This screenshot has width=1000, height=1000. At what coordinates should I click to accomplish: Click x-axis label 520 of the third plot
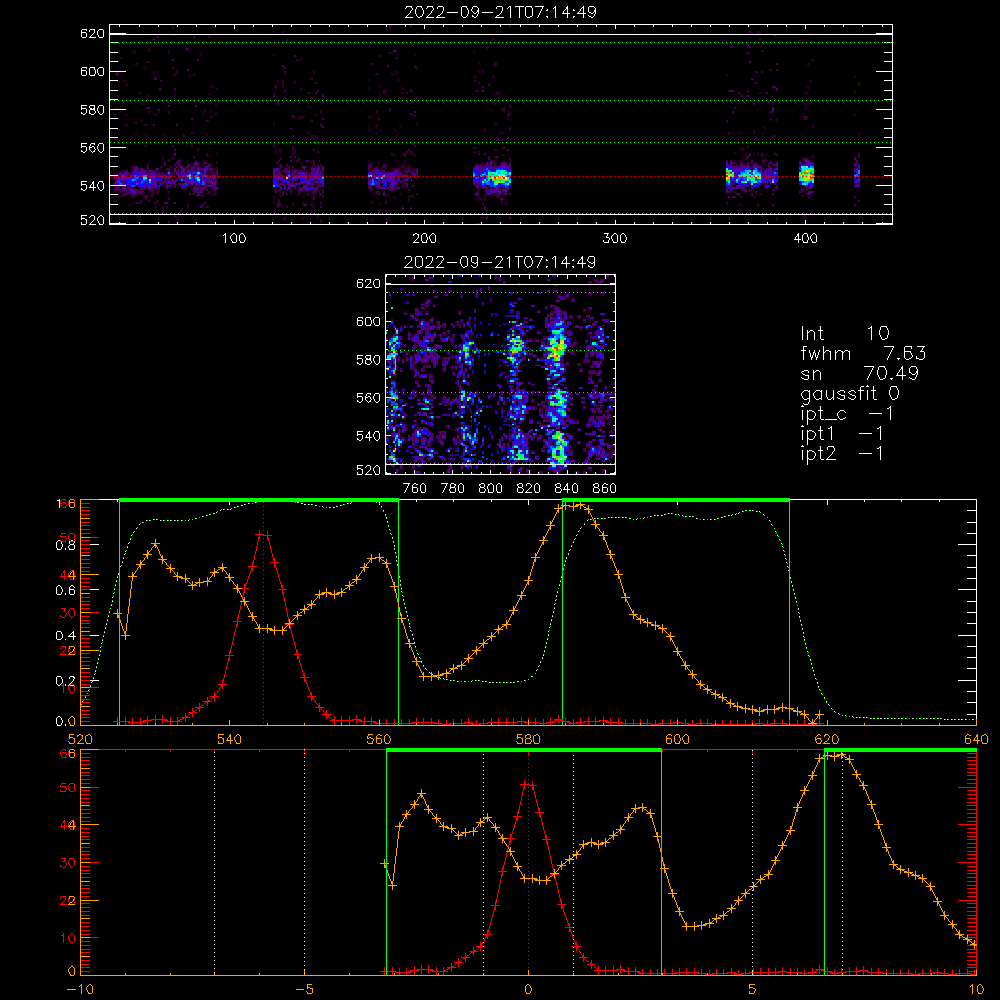tap(80, 739)
